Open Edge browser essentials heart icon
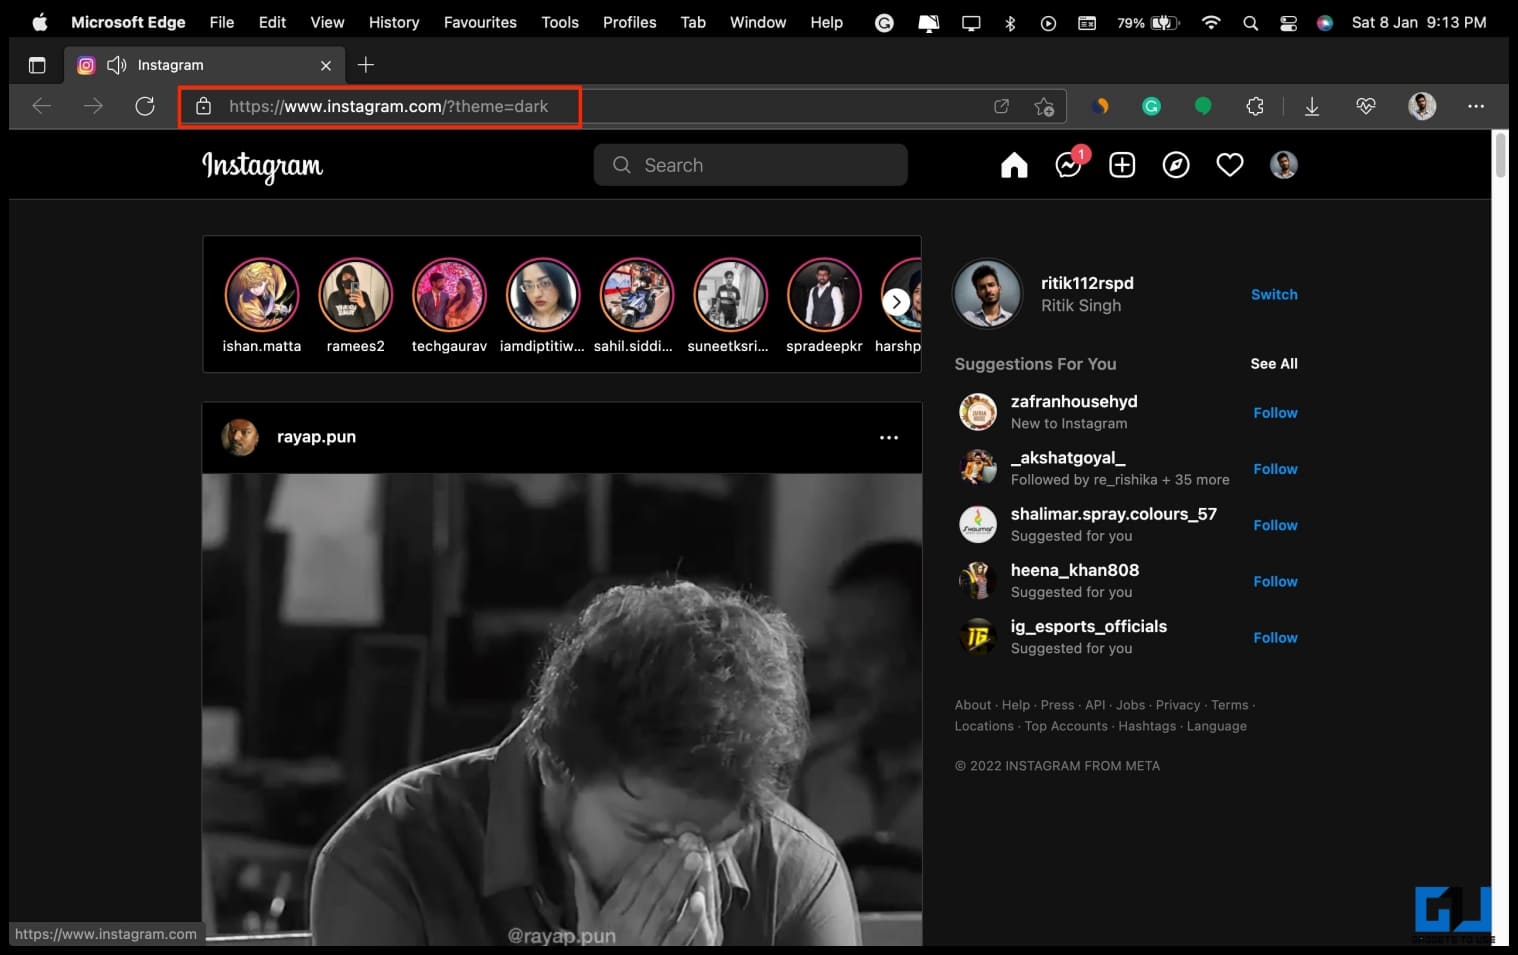Viewport: 1518px width, 955px height. click(1366, 106)
